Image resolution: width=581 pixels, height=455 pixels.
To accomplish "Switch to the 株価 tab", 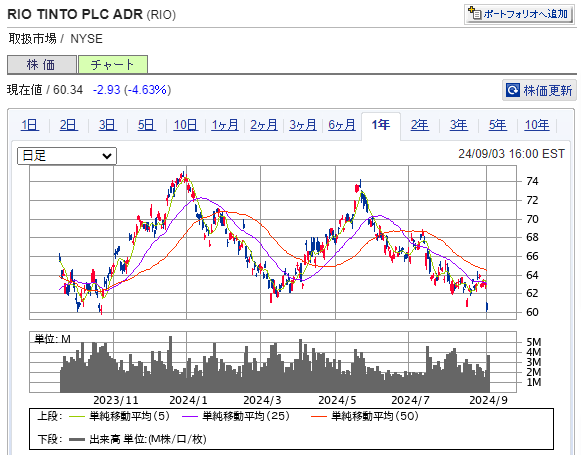I will (42, 65).
